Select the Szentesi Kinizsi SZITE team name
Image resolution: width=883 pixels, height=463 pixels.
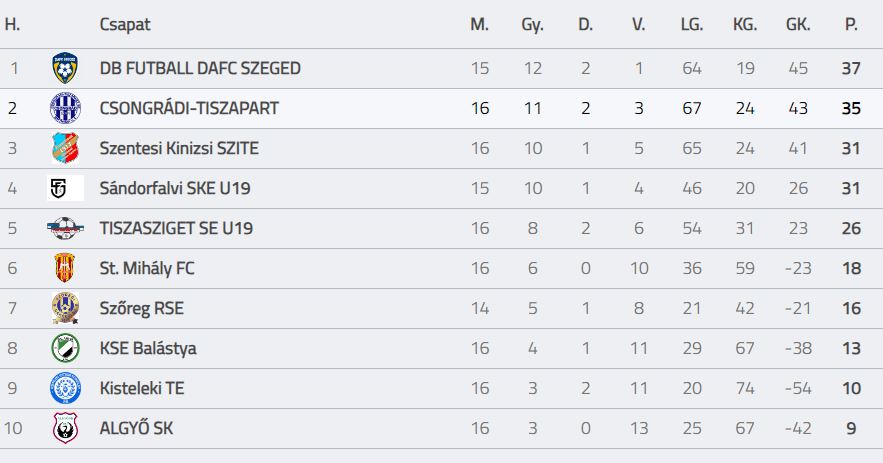(179, 148)
